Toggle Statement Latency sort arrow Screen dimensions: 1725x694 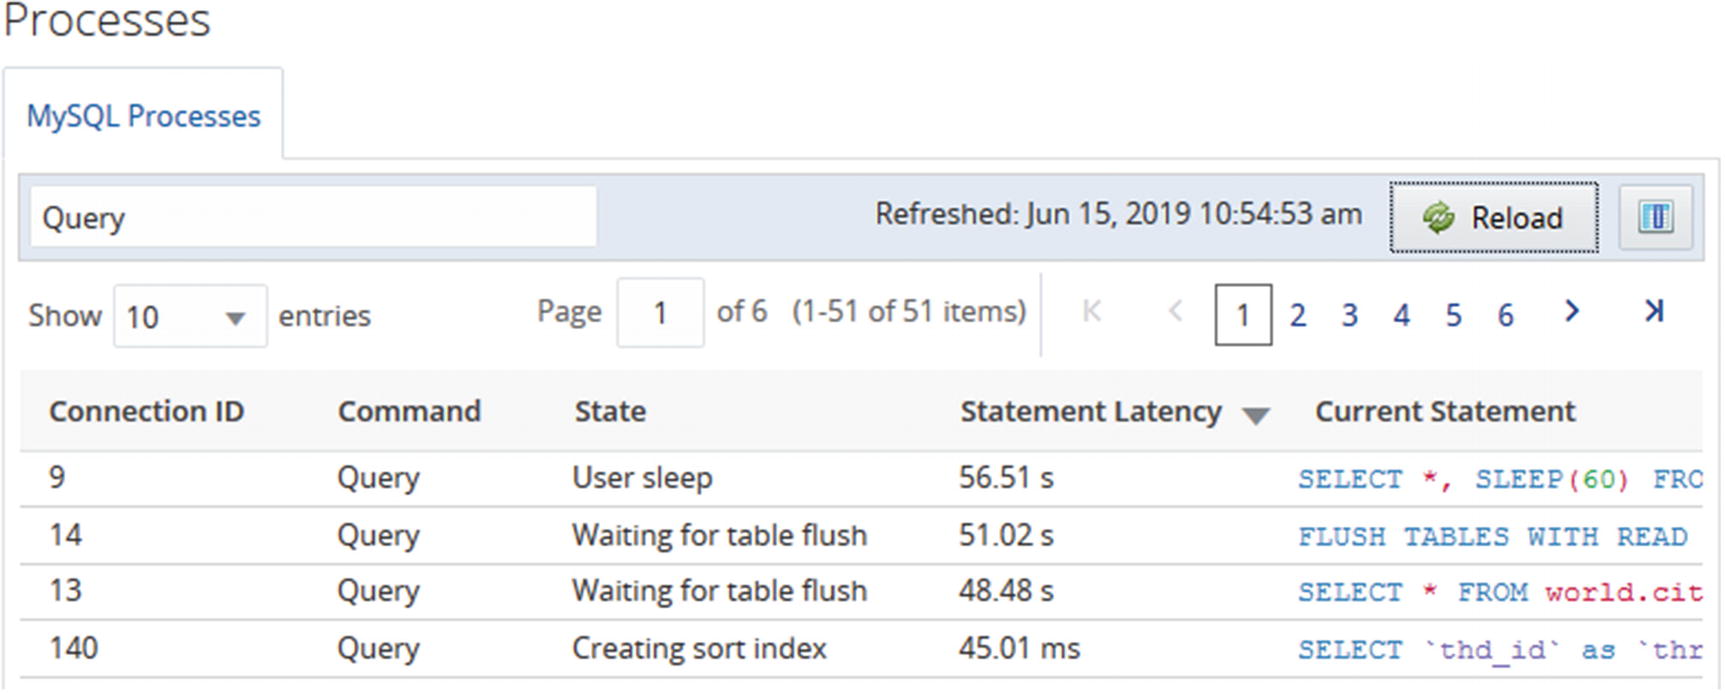pyautogui.click(x=1256, y=415)
